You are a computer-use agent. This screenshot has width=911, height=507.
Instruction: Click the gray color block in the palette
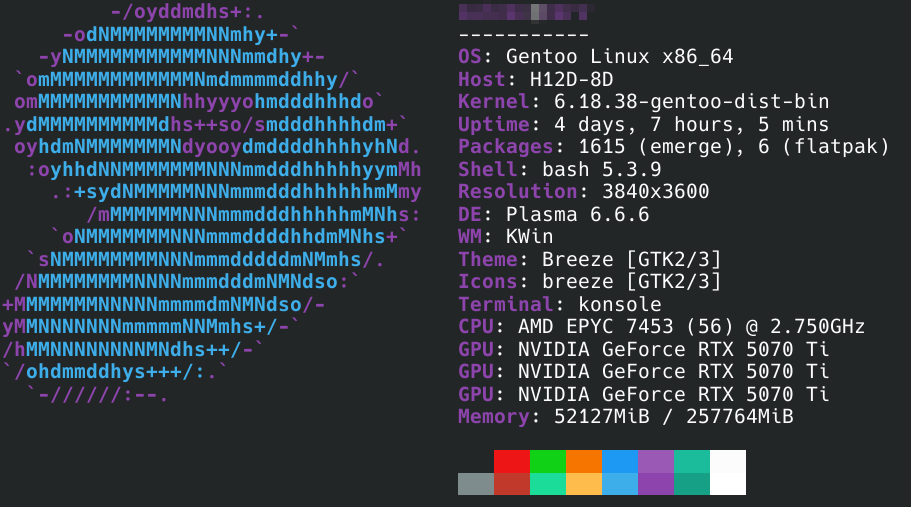pos(476,484)
